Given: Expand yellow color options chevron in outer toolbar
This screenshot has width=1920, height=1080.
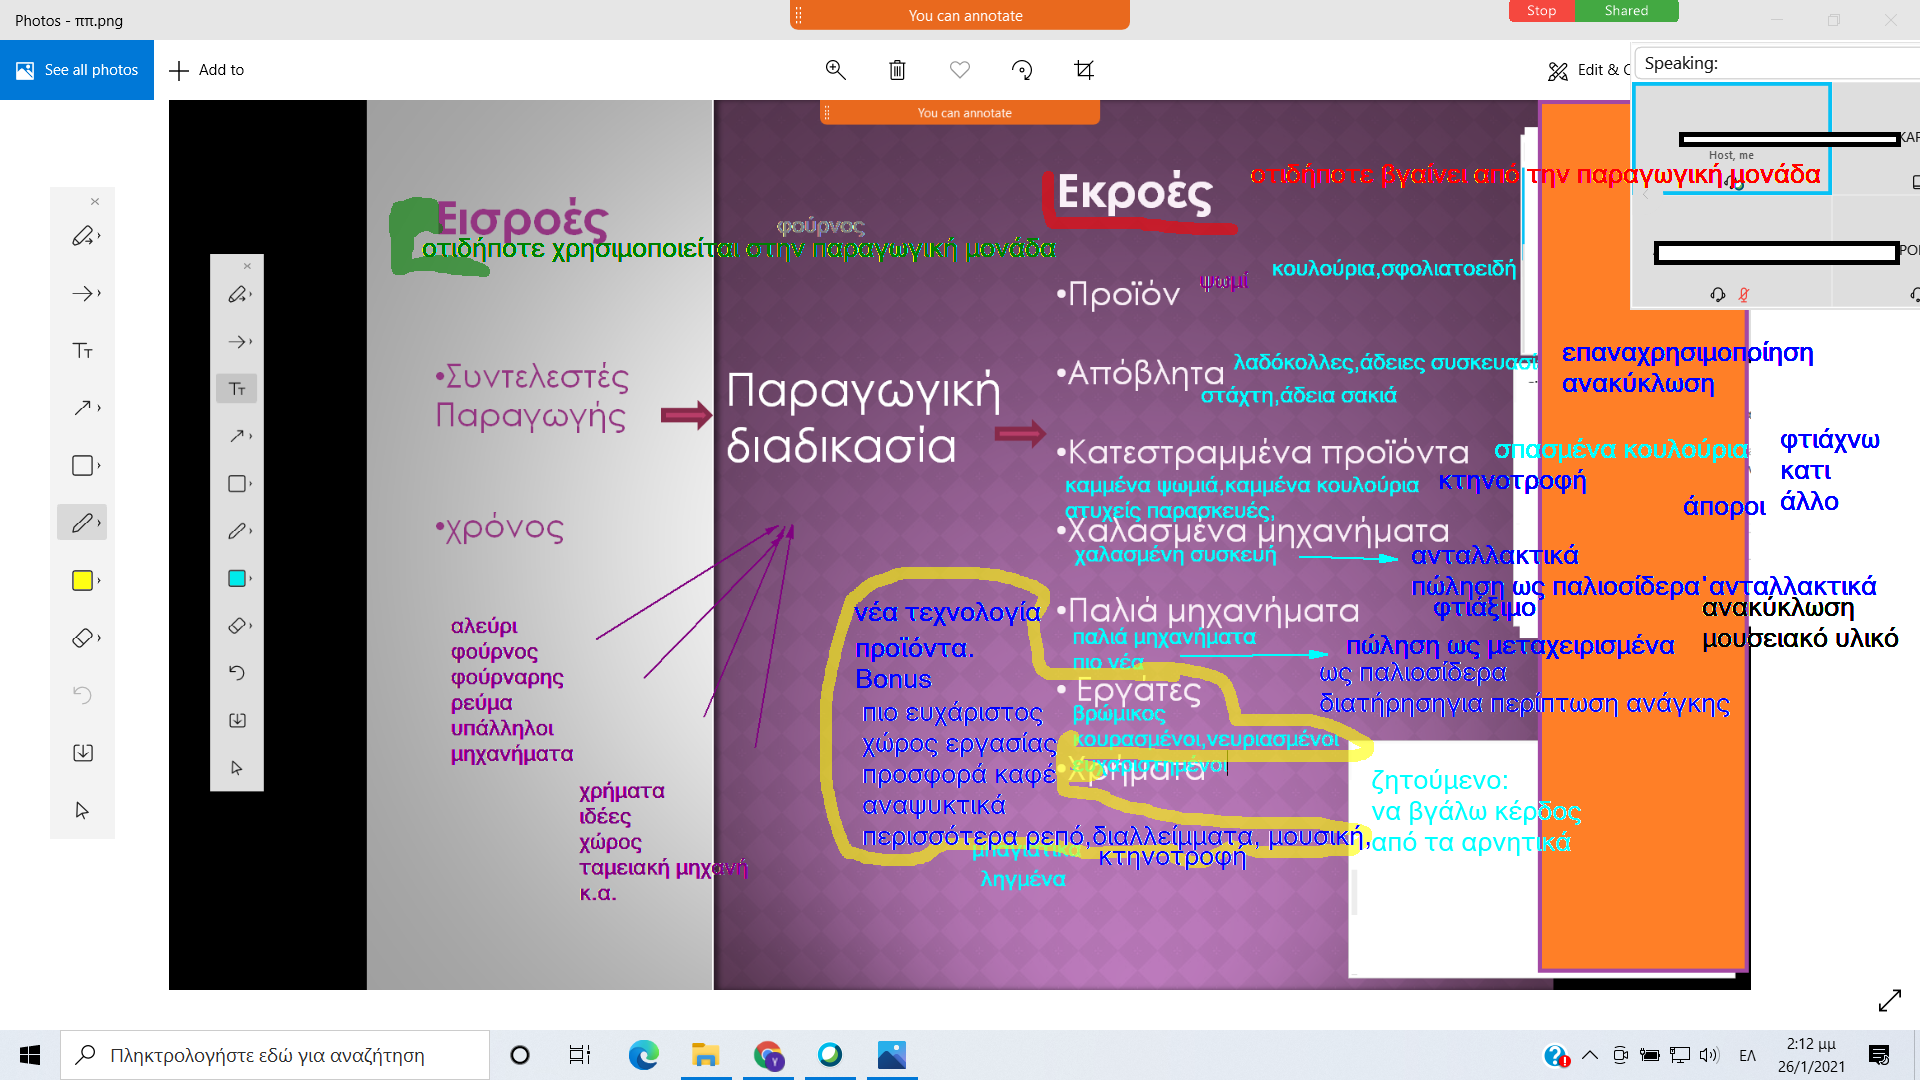Looking at the screenshot, I should coord(99,581).
